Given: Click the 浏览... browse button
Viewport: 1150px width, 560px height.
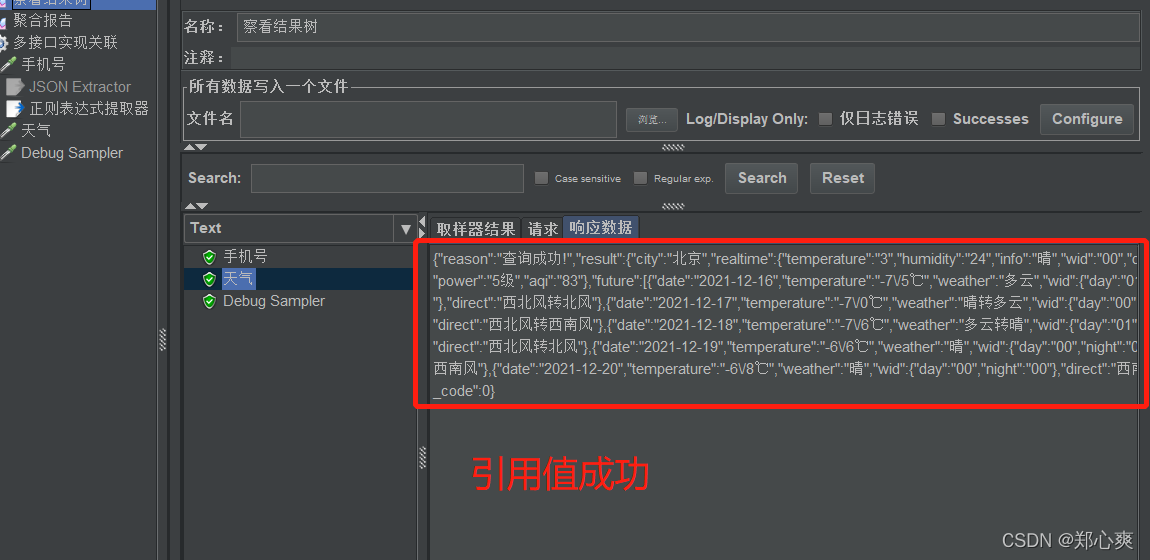Looking at the screenshot, I should click(x=651, y=119).
